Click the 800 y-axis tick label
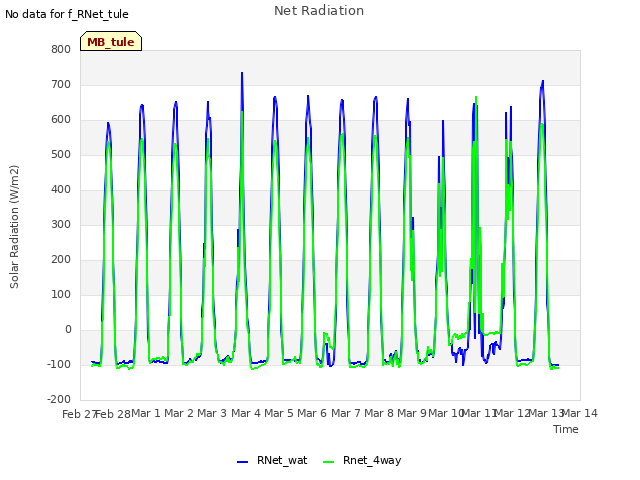This screenshot has height=480, width=640. coord(61,49)
